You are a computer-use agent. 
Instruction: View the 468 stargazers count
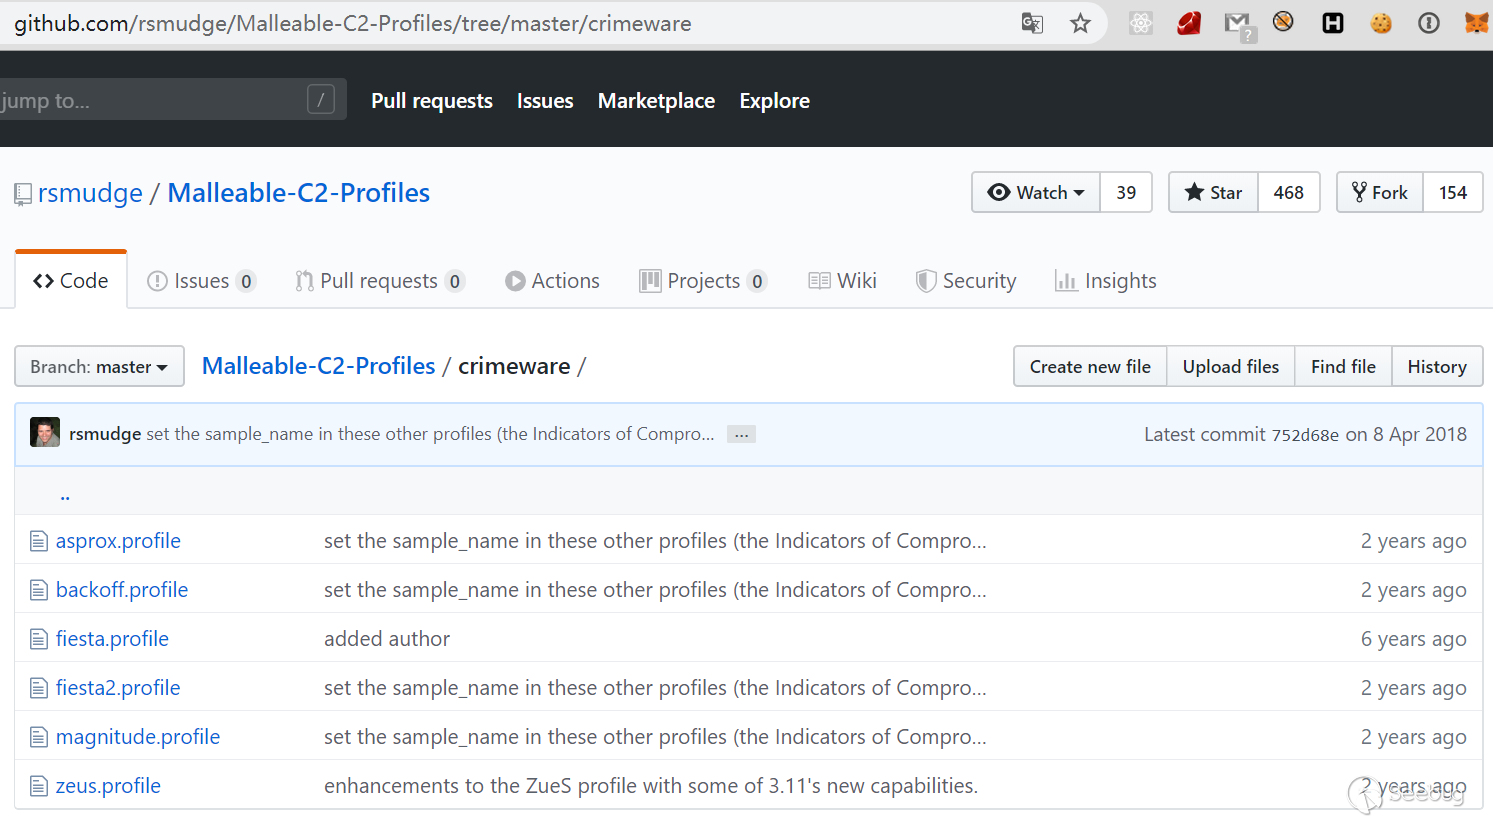click(x=1289, y=192)
